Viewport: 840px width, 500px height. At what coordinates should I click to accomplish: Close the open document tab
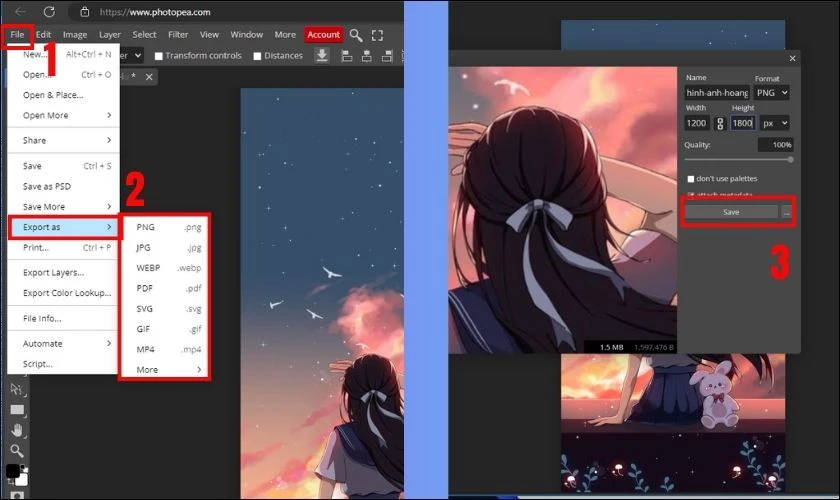(x=149, y=77)
